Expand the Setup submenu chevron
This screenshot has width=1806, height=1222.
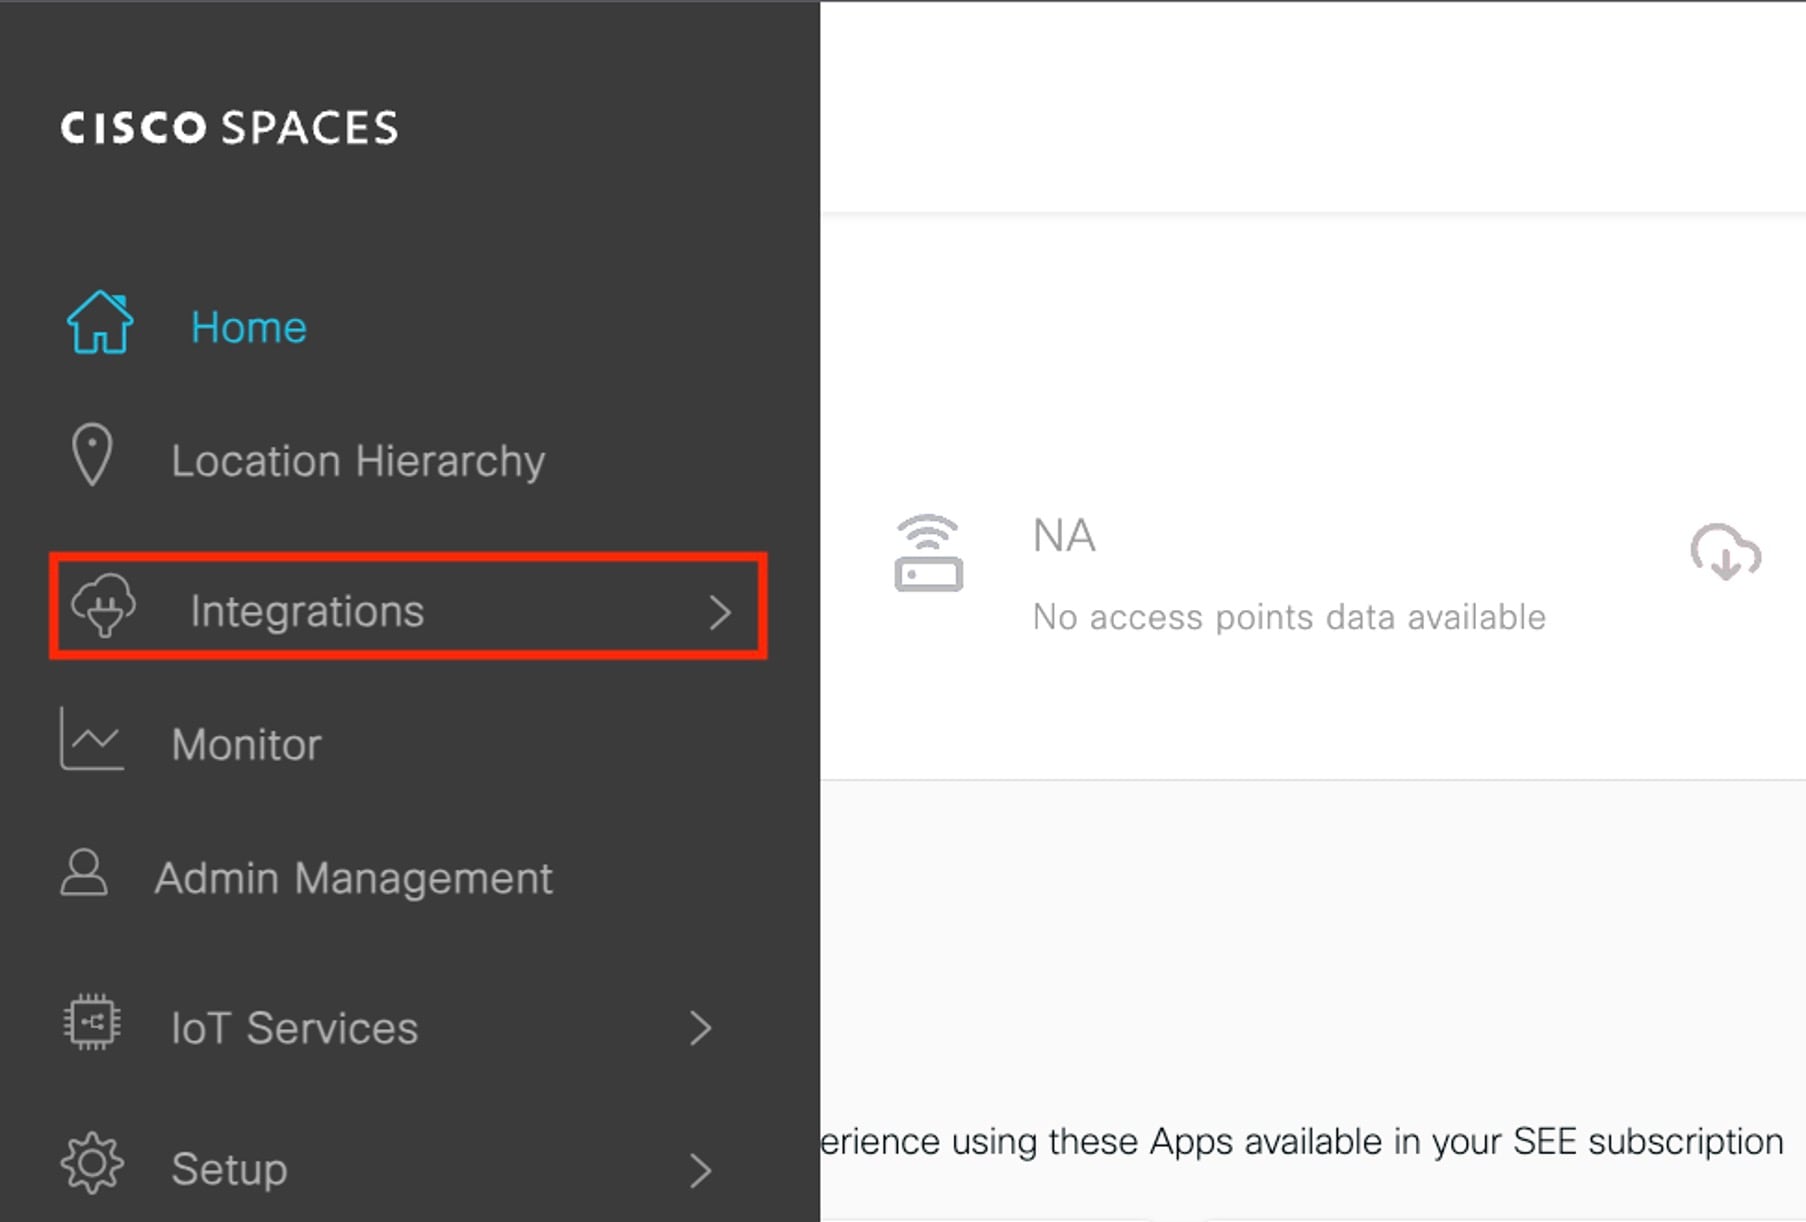700,1169
